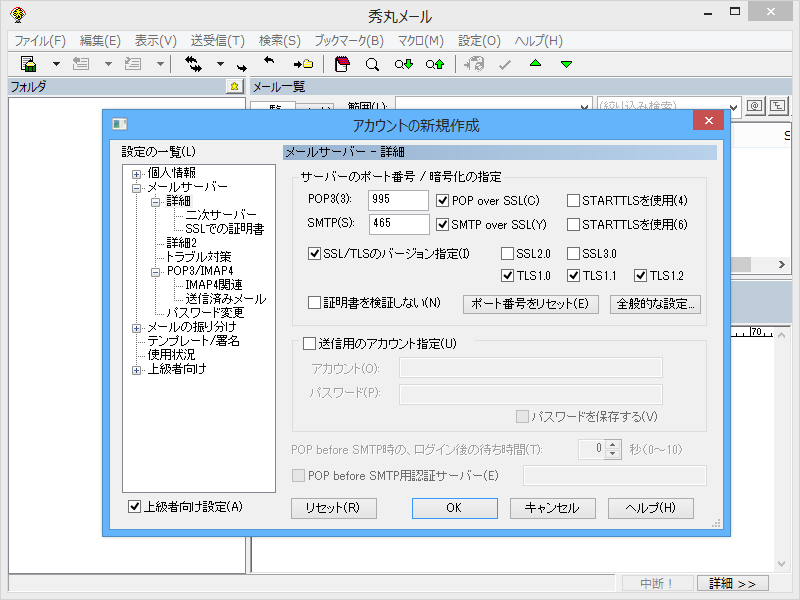The width and height of the screenshot is (800, 600).
Task: Enable the SSL2.0 checkbox
Action: coord(508,253)
